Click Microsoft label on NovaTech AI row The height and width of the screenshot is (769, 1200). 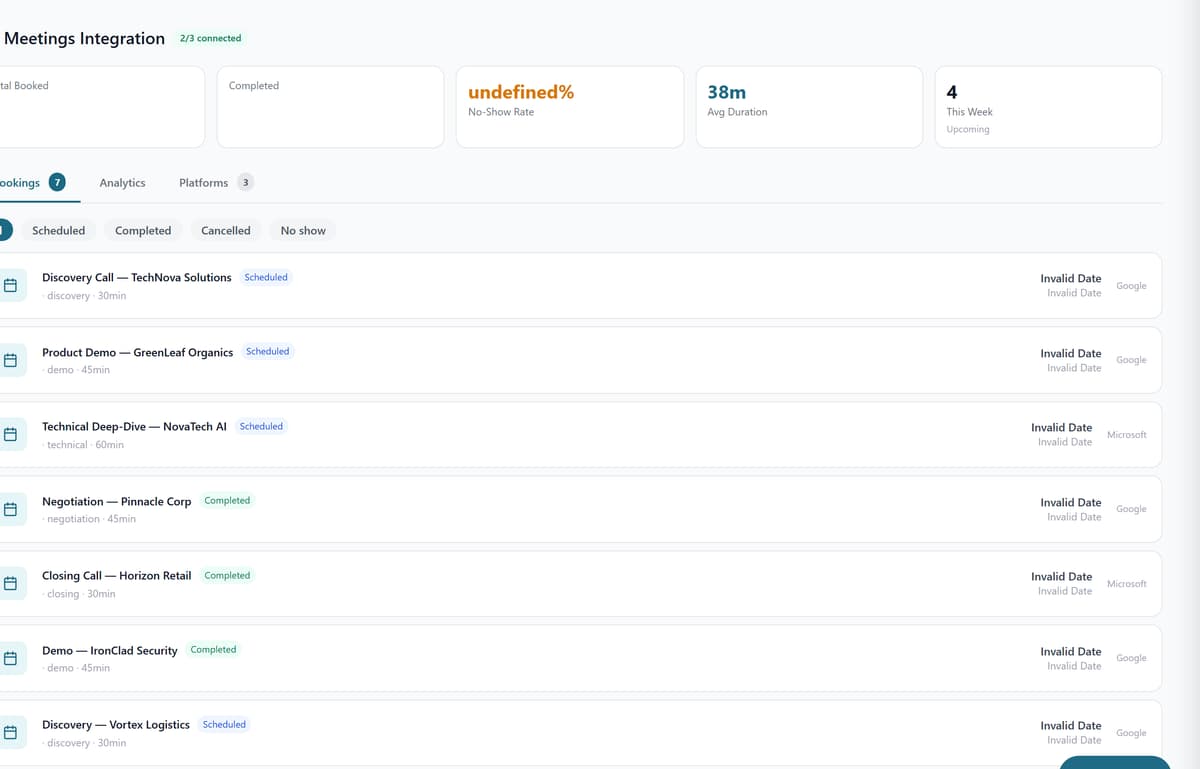(1127, 435)
